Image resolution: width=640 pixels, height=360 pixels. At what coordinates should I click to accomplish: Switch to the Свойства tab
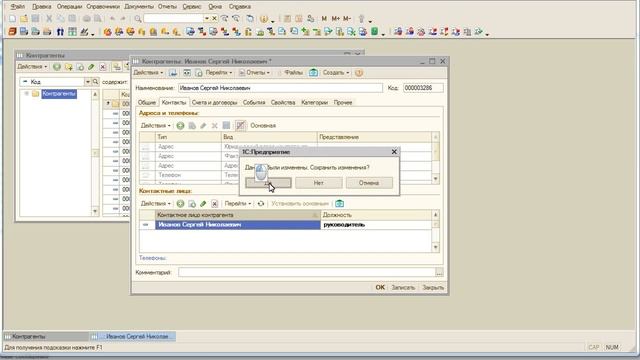[x=283, y=102]
